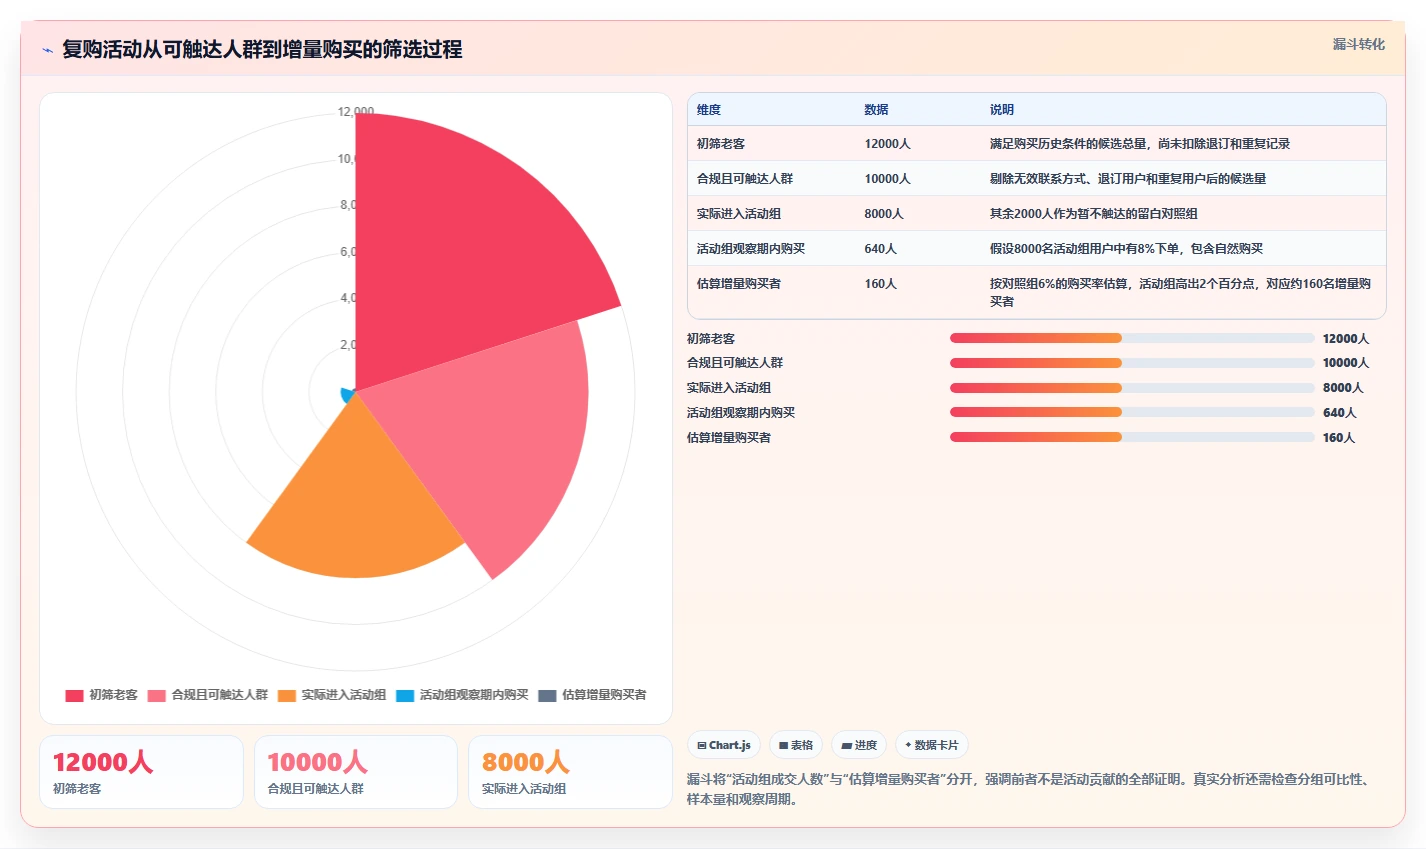Viewport: 1426px width, 849px height.
Task: Click the page title 复购活动从可触达人群到增量购买的筛选过程
Action: (x=262, y=50)
